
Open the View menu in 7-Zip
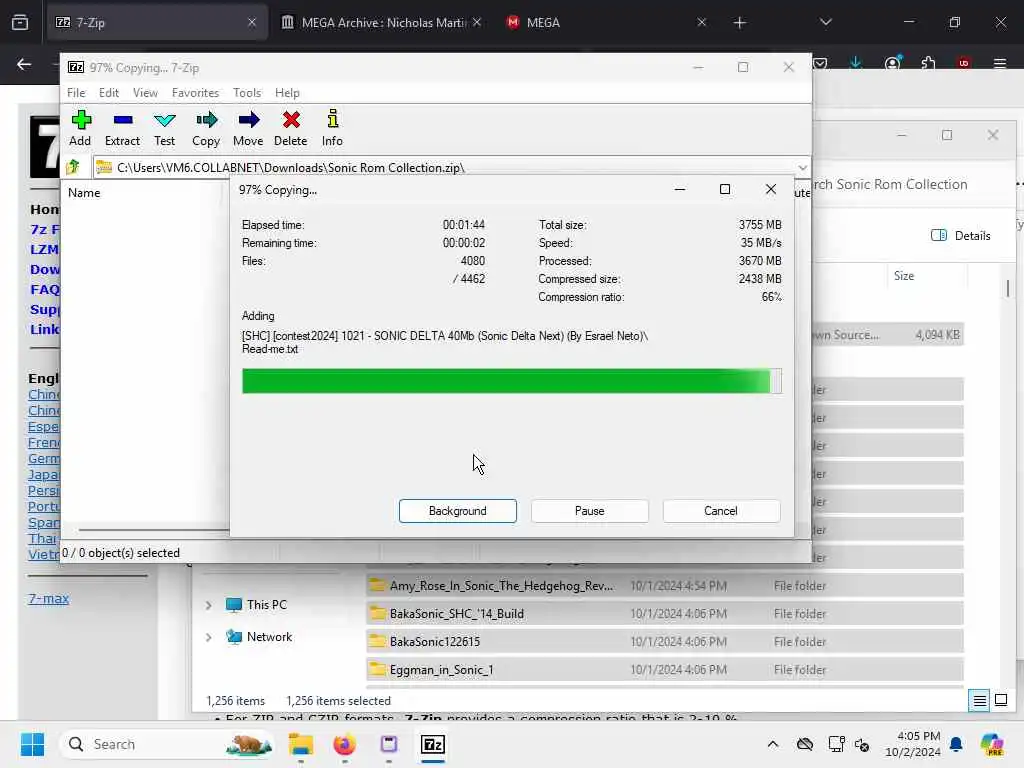(145, 93)
